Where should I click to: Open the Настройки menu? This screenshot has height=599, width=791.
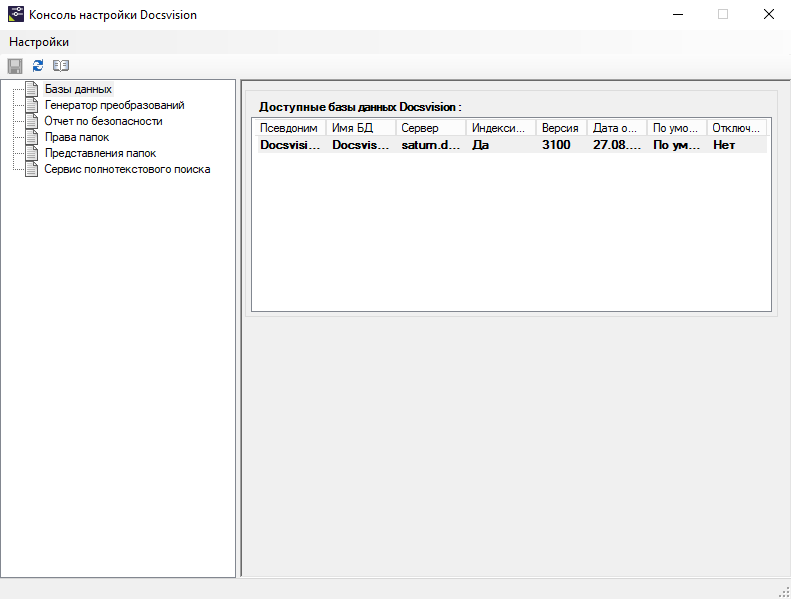(x=39, y=42)
